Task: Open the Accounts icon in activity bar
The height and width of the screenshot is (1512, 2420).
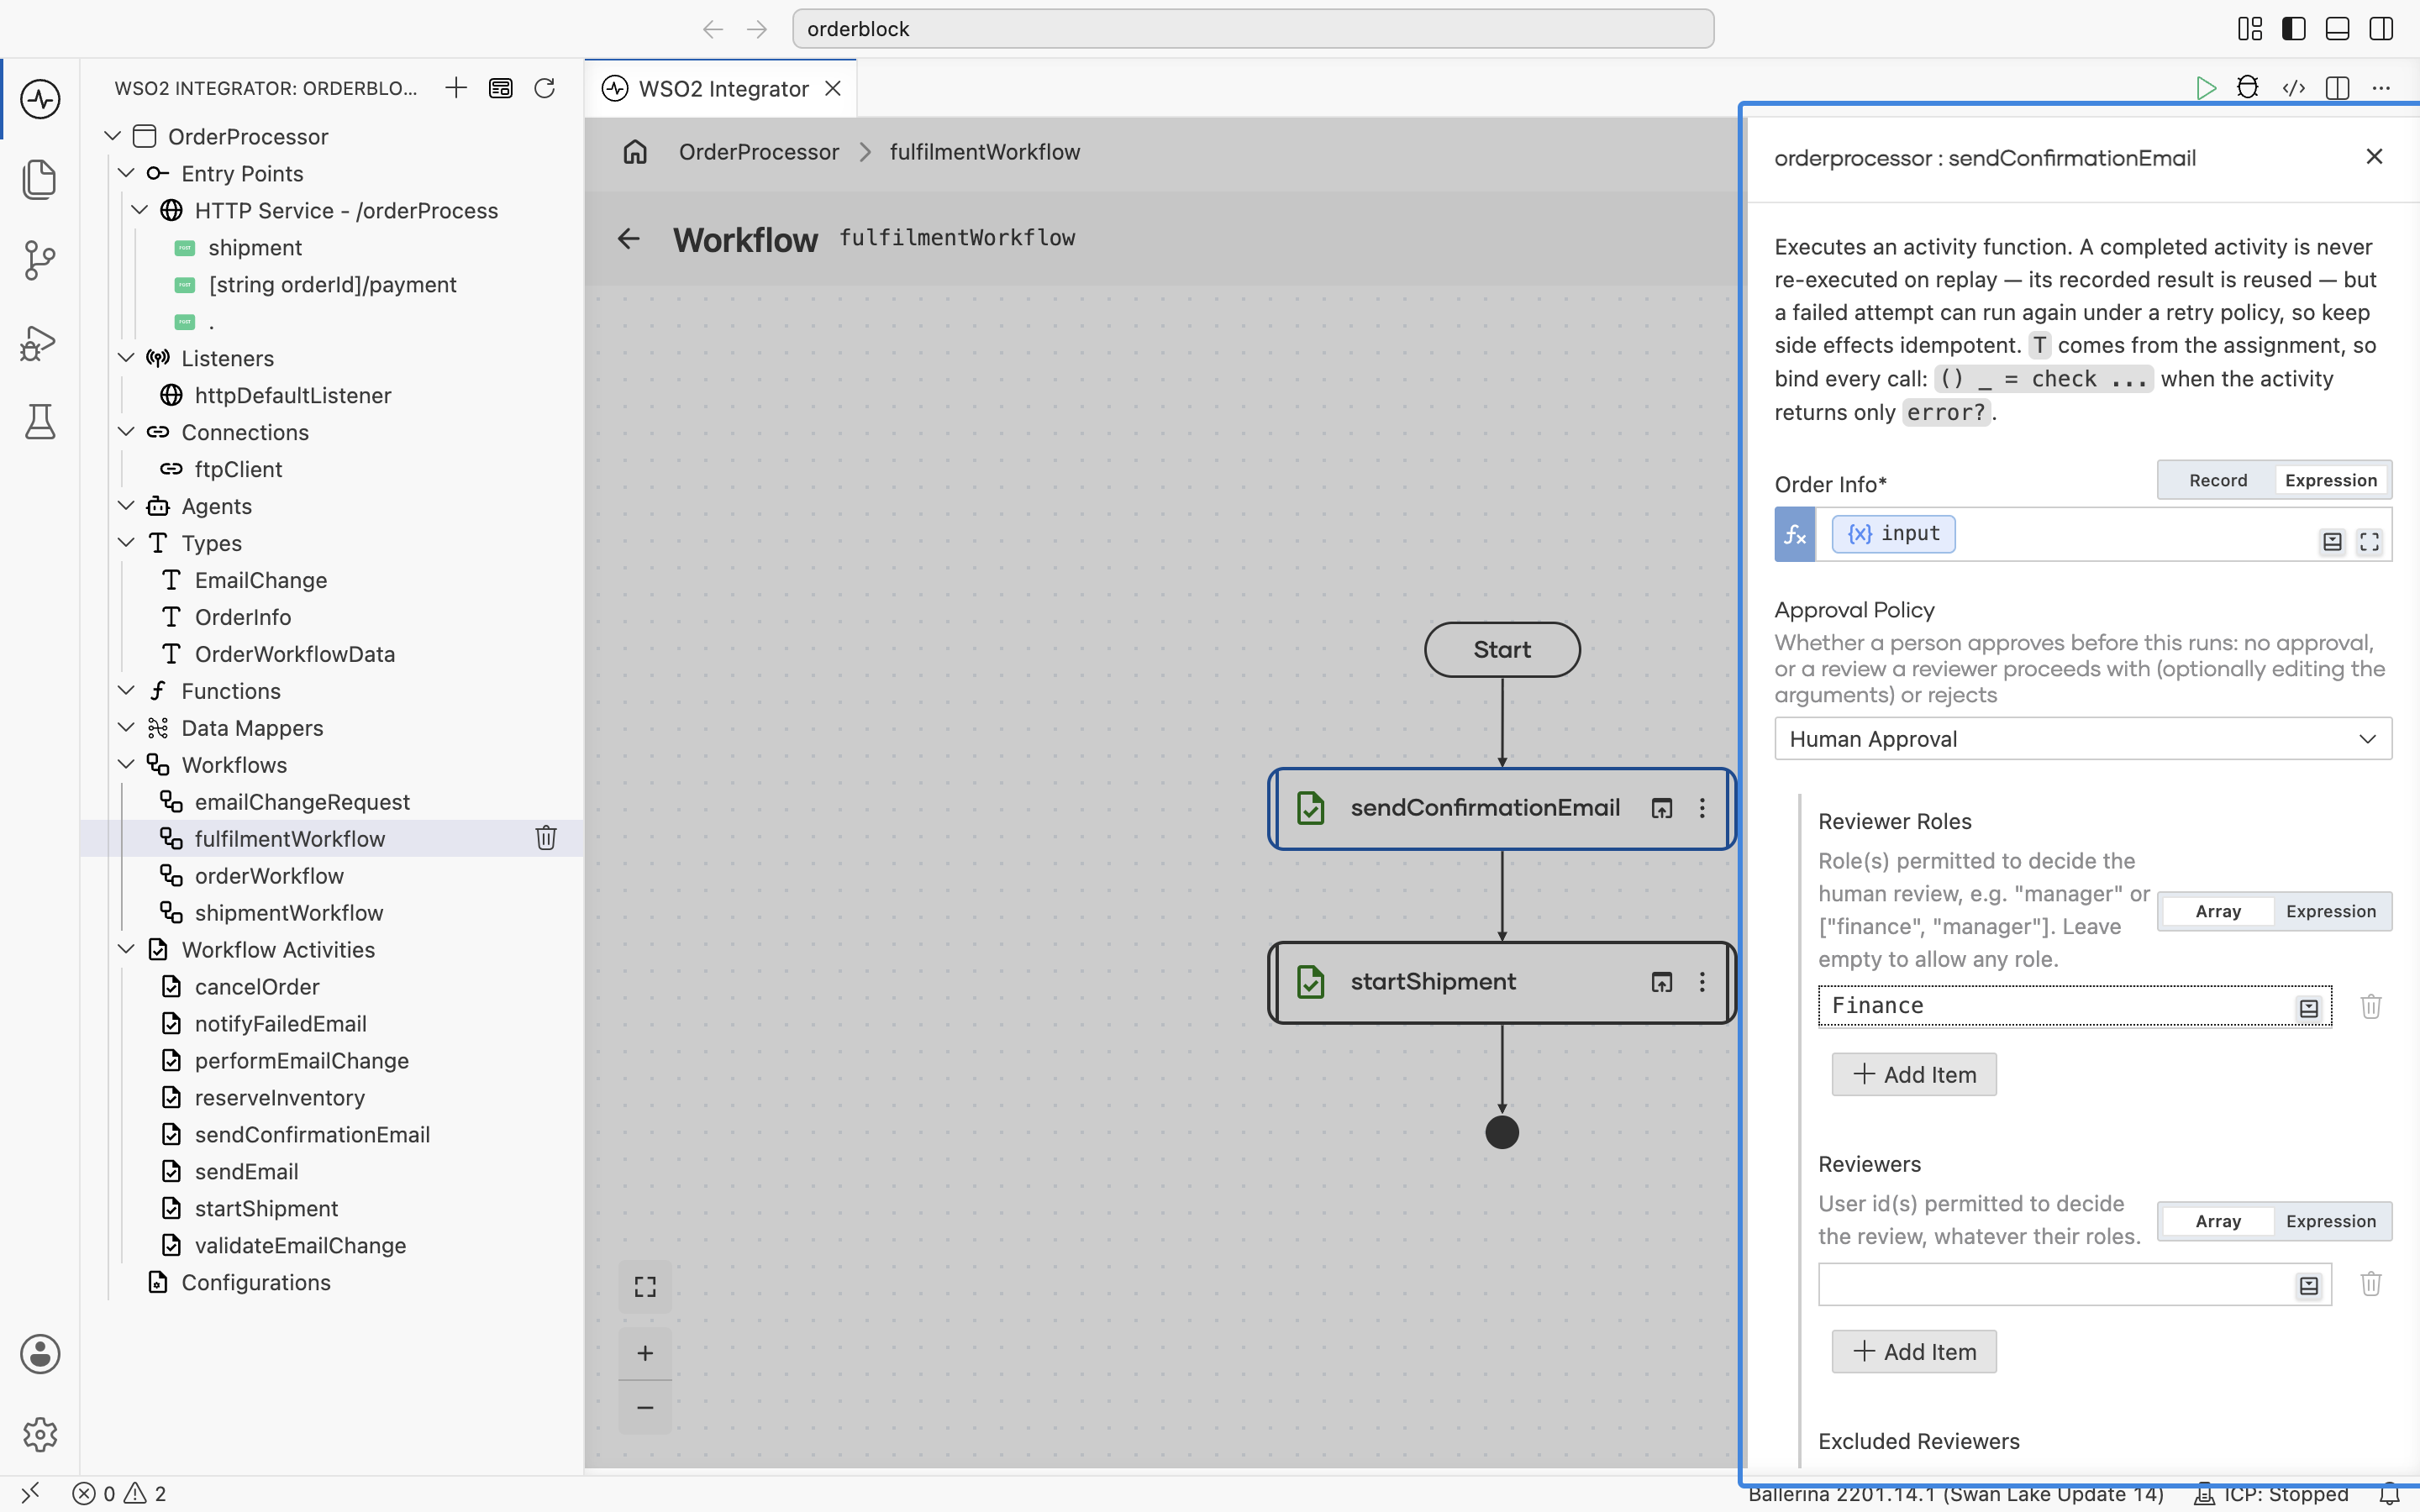Action: [x=40, y=1354]
